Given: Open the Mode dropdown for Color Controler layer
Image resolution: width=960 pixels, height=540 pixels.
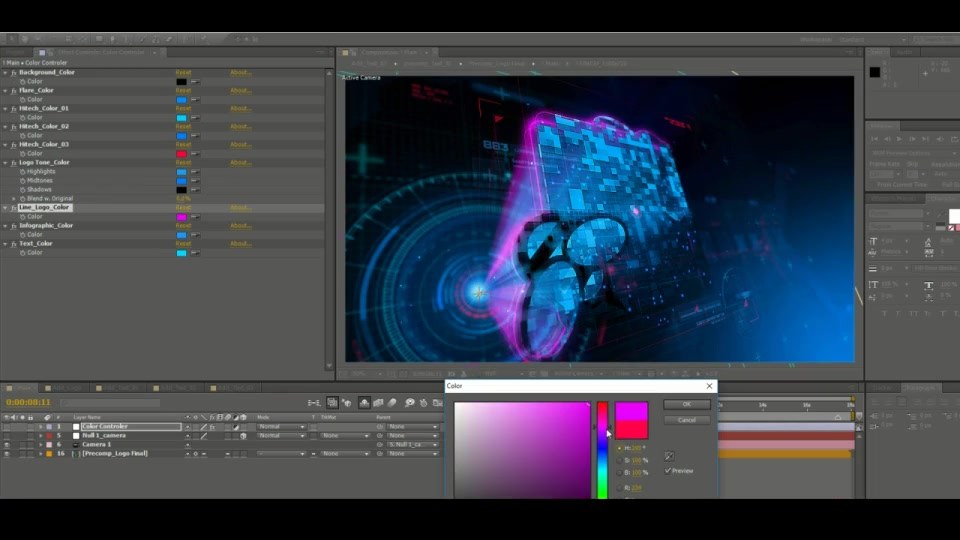Looking at the screenshot, I should tap(281, 427).
